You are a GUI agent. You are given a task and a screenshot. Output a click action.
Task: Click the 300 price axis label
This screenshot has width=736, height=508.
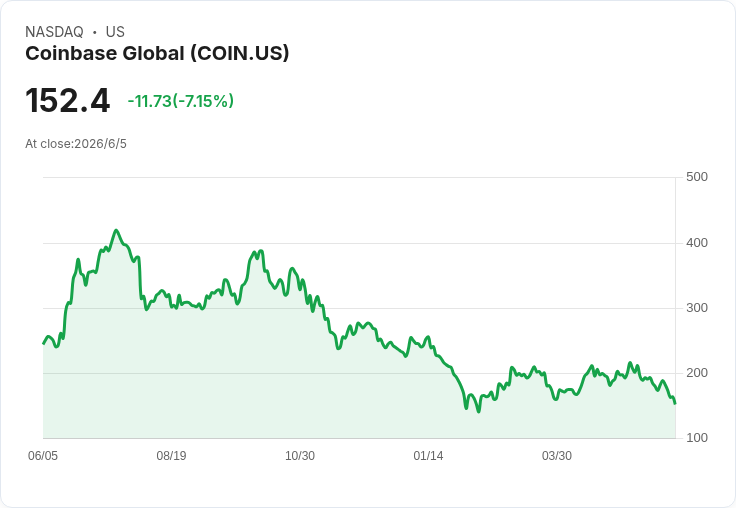click(697, 308)
